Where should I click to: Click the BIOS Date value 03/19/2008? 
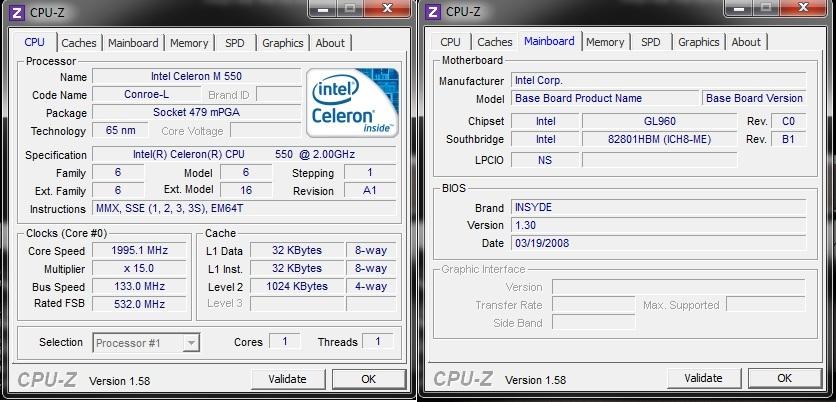[658, 243]
